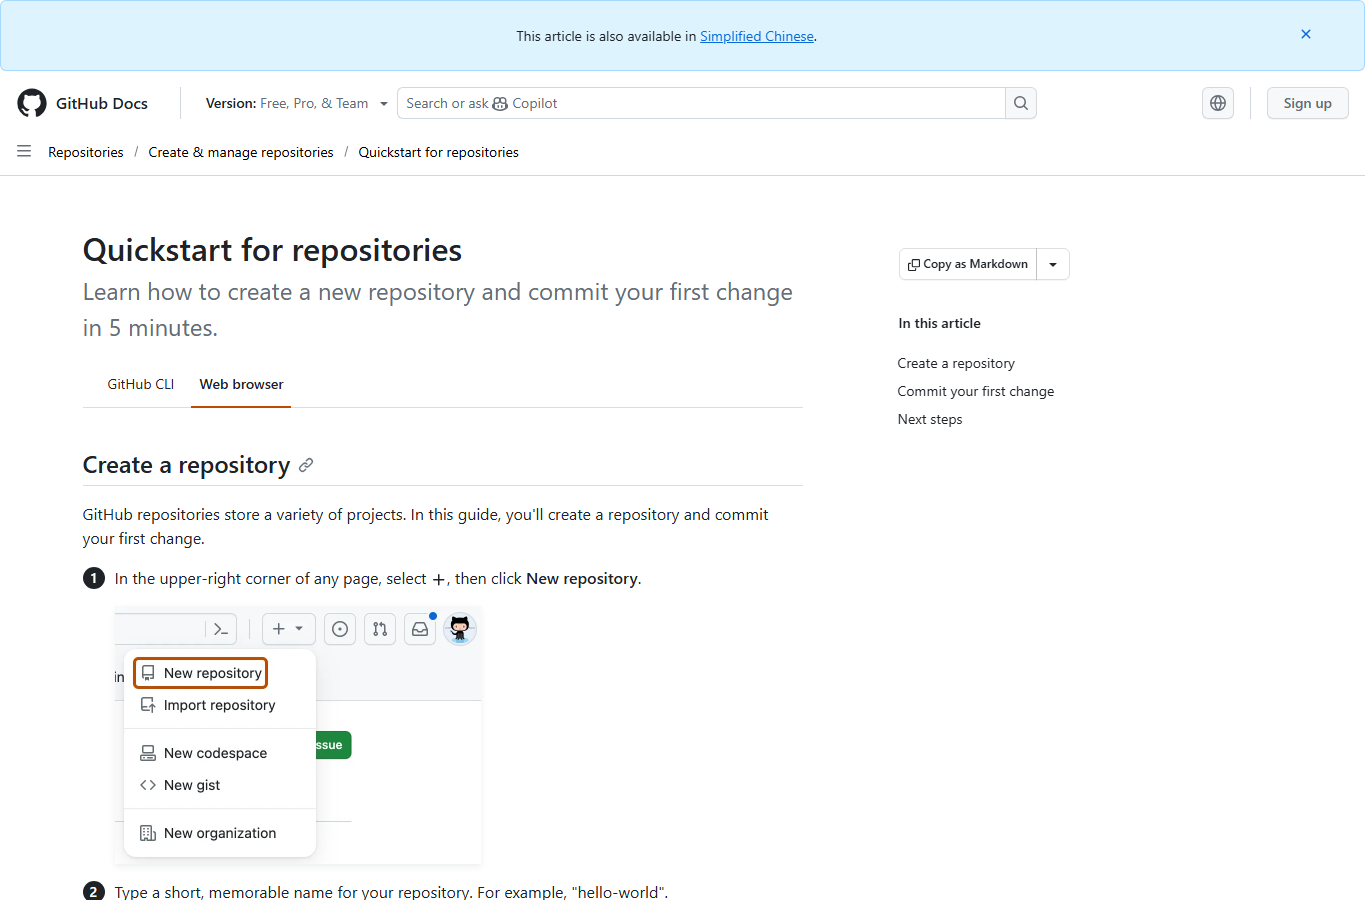Click the Quickstart for repositories breadcrumb
The height and width of the screenshot is (900, 1365).
[x=439, y=152]
